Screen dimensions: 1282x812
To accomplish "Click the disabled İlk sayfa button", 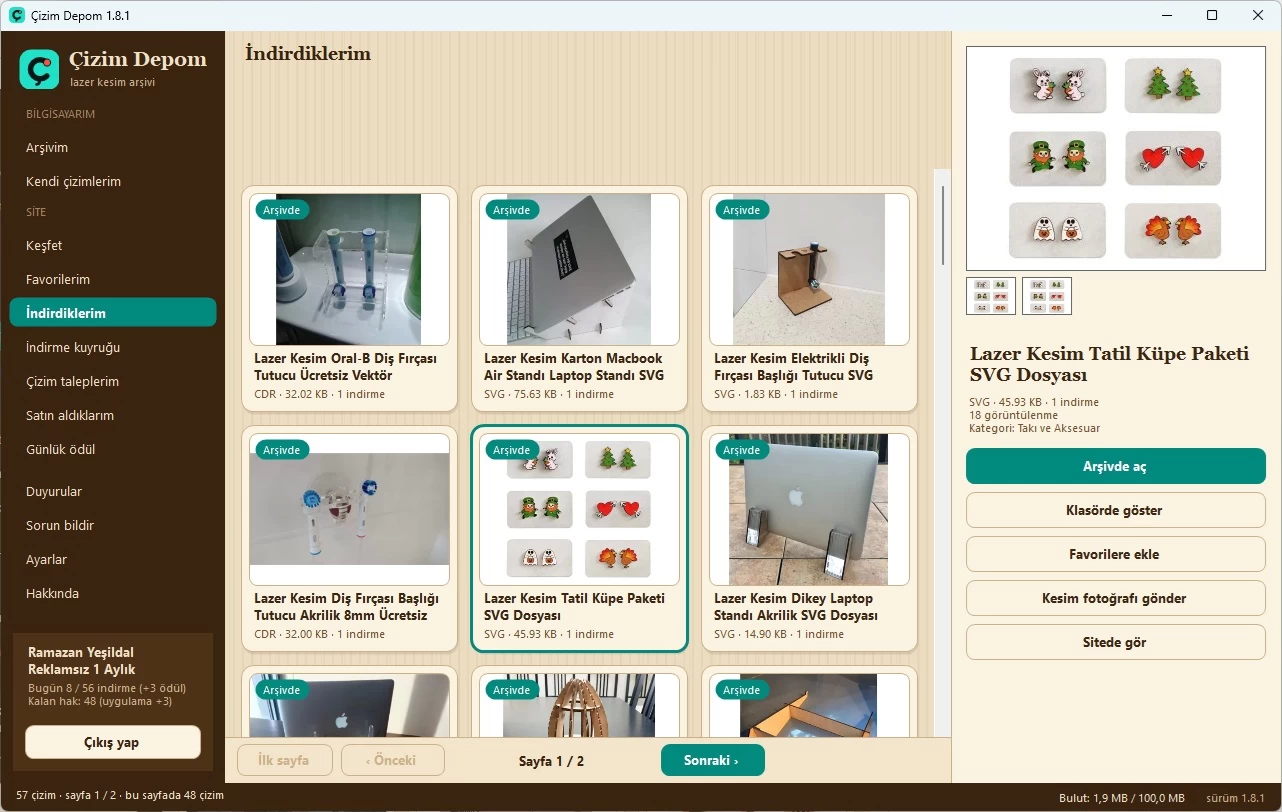I will click(x=284, y=761).
